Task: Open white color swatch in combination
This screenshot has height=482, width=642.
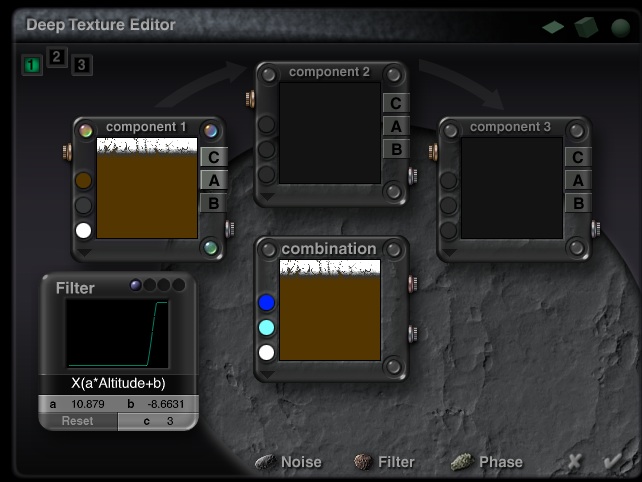Action: (267, 352)
